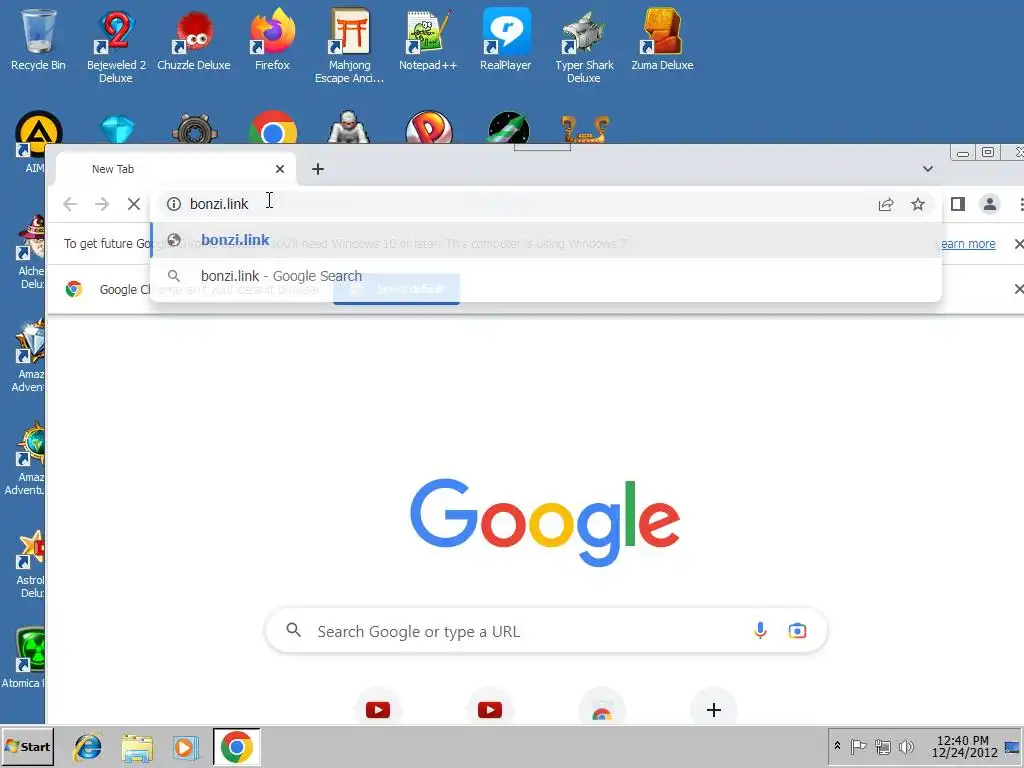1024x768 pixels.
Task: Close the New Tab tab
Action: point(280,169)
